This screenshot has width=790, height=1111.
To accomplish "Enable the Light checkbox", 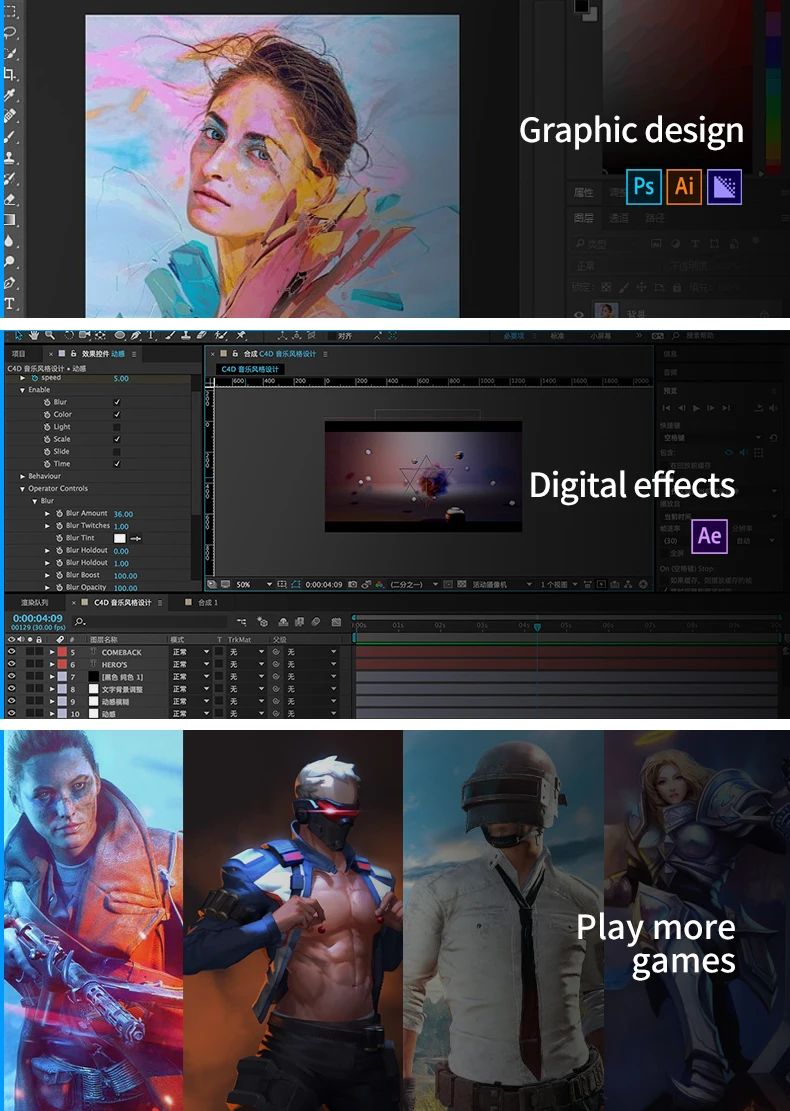I will tap(117, 427).
